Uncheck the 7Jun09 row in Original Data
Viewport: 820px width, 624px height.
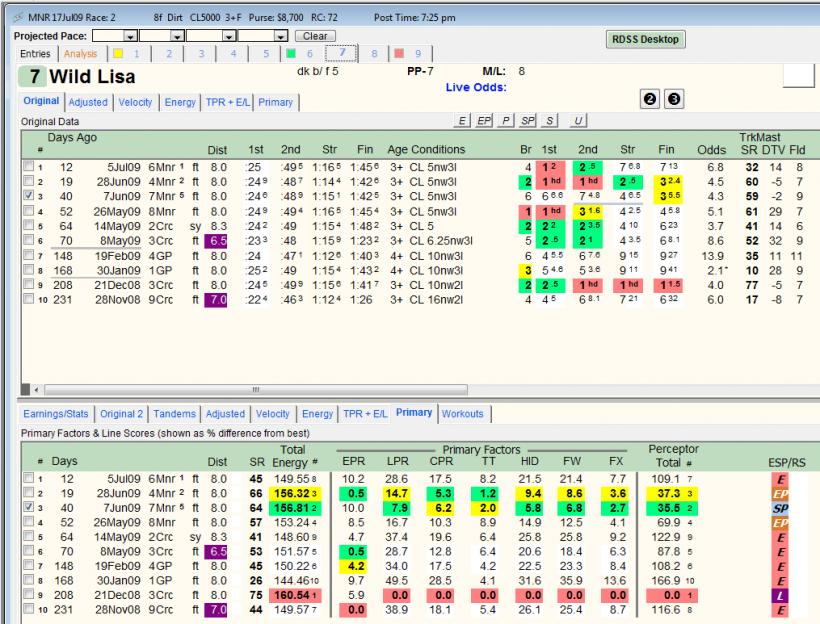tap(28, 196)
